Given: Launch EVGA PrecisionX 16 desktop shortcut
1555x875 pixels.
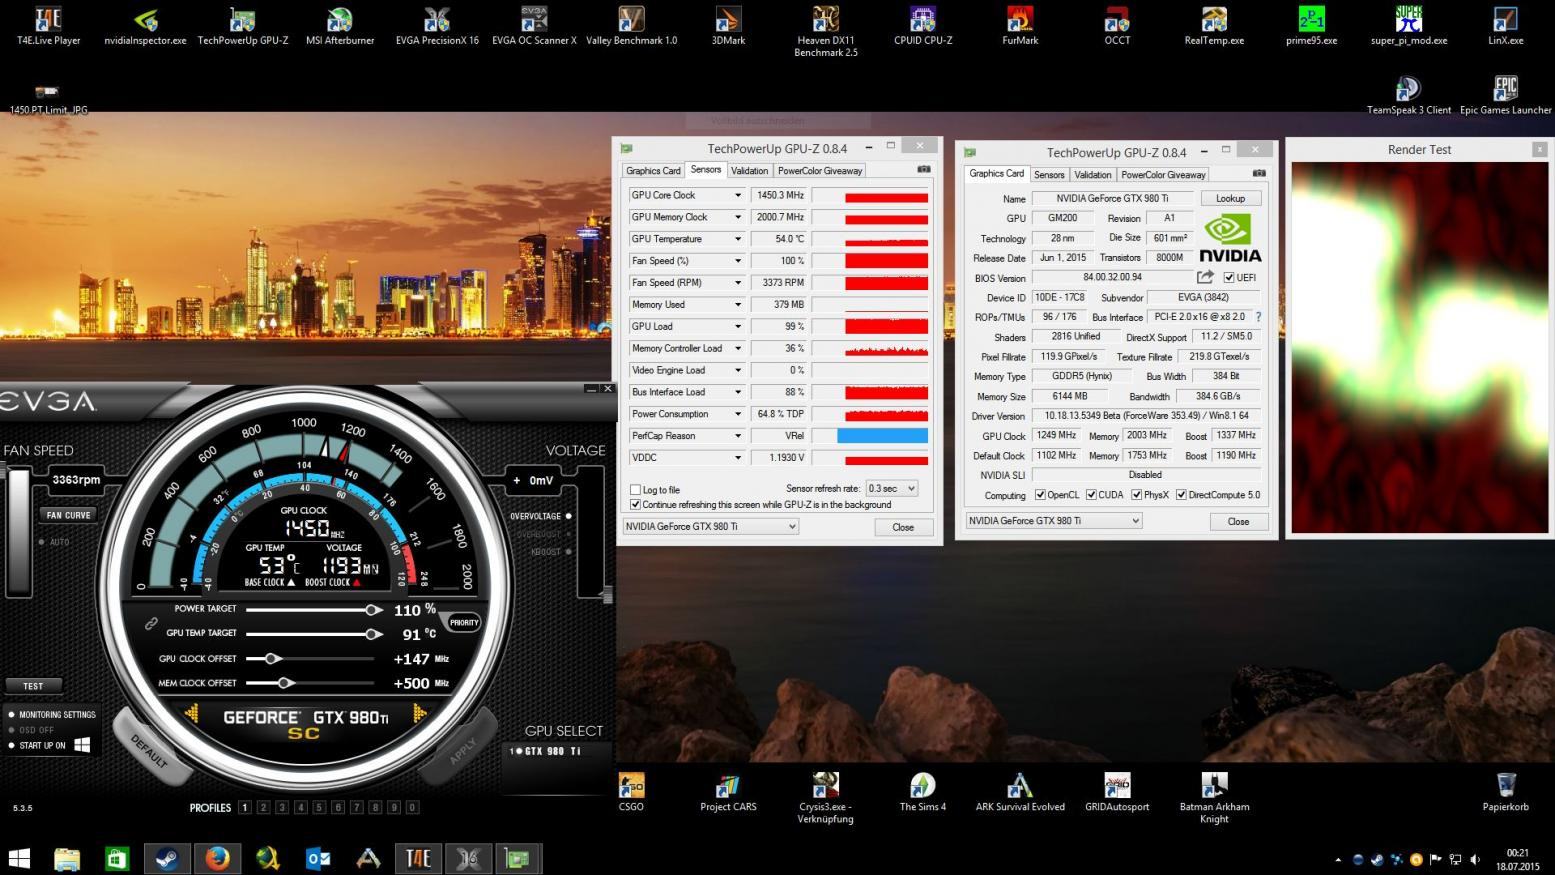Looking at the screenshot, I should pos(437,26).
